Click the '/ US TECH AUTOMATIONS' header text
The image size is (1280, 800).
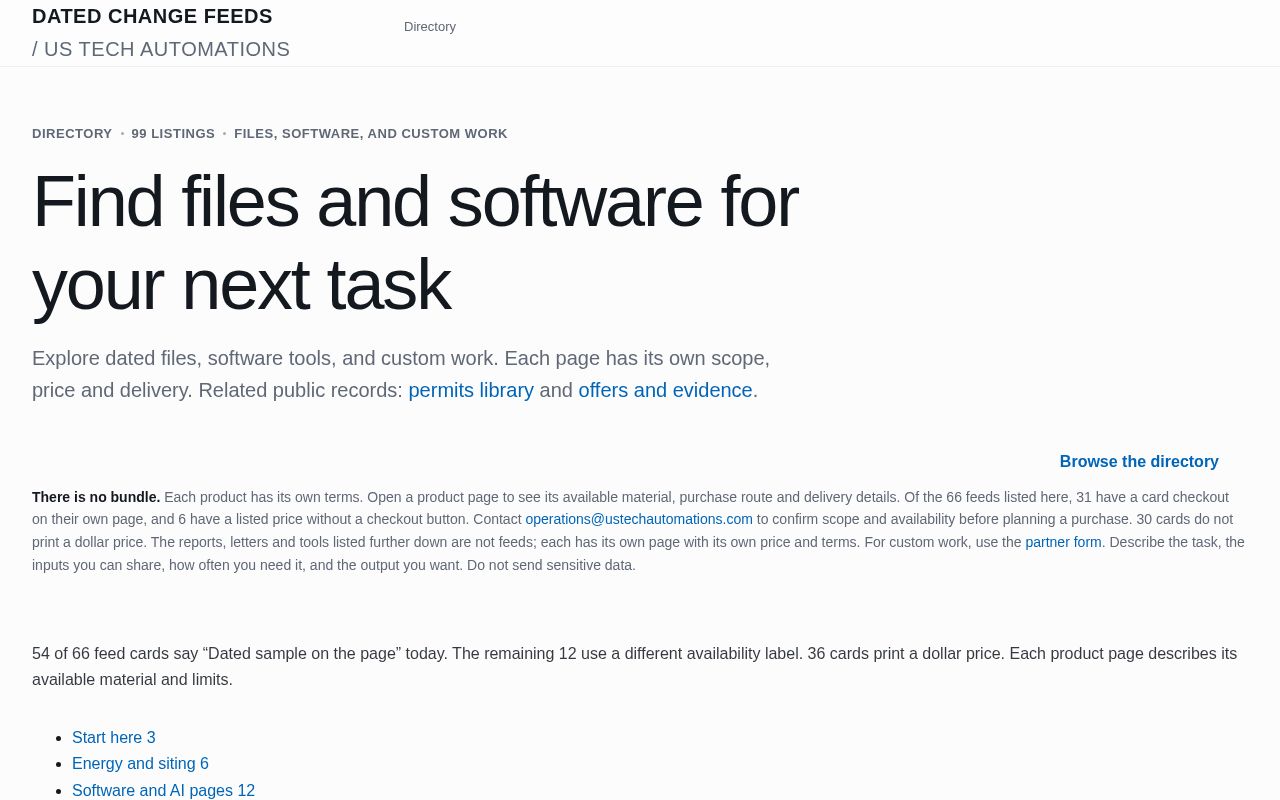coord(161,49)
